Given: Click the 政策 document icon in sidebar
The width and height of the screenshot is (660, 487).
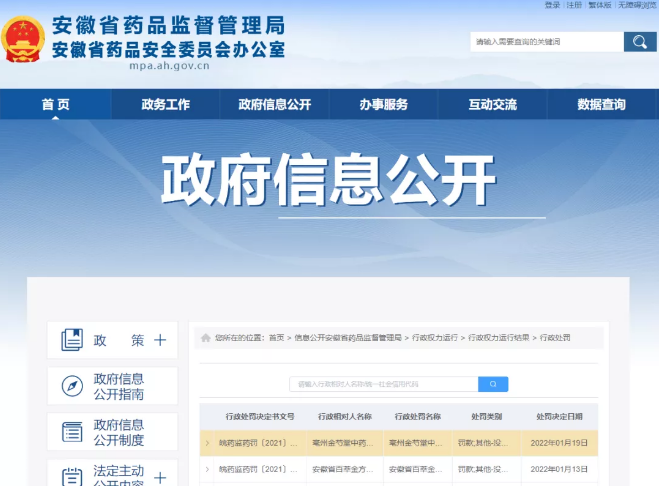Looking at the screenshot, I should click(x=72, y=340).
